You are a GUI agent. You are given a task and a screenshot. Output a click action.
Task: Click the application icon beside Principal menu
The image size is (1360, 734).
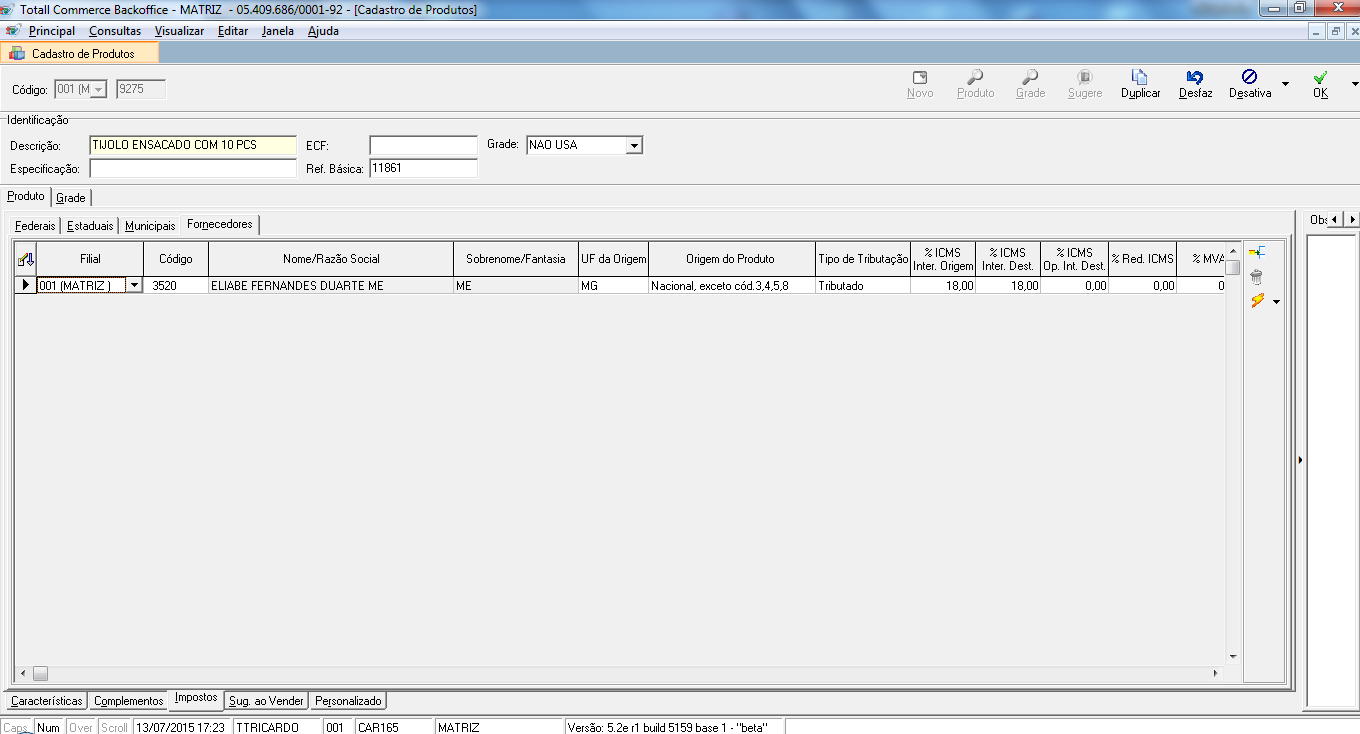(x=12, y=31)
